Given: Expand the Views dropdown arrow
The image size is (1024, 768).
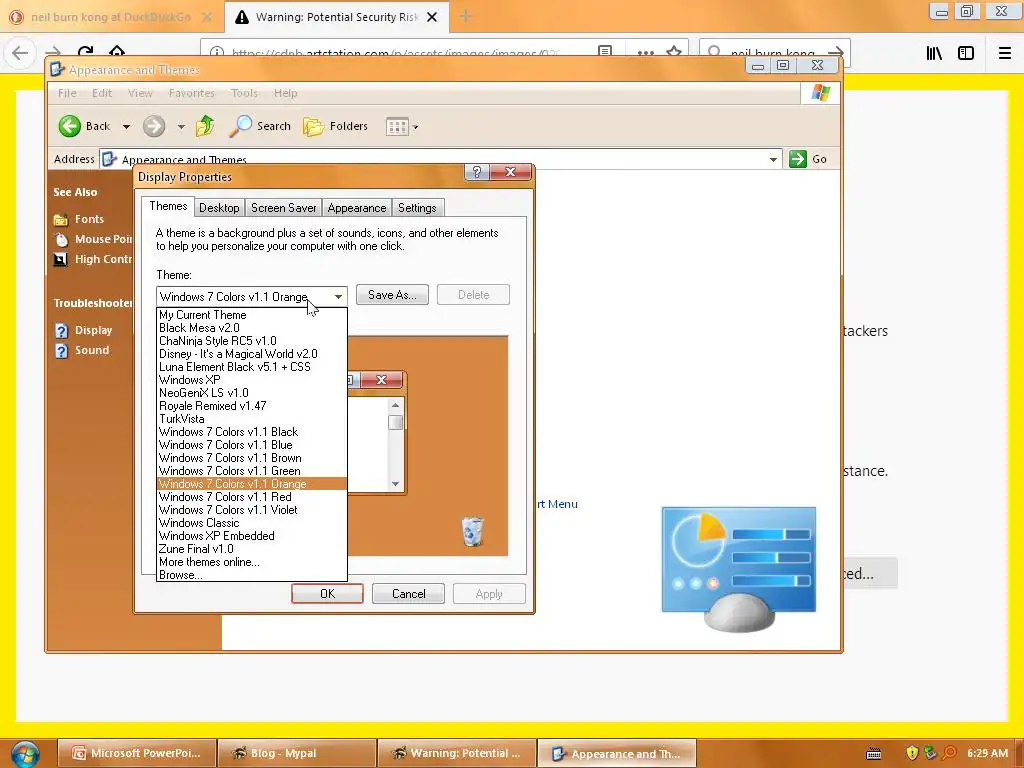Looking at the screenshot, I should click(x=415, y=127).
